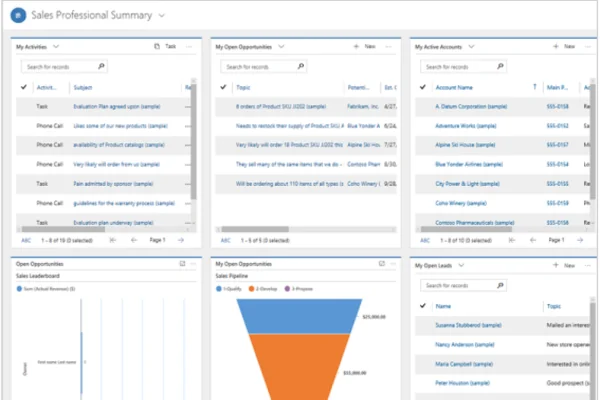Open 8 orders of Product SKU JJ202 opportunity
The image size is (600, 400).
(281, 106)
